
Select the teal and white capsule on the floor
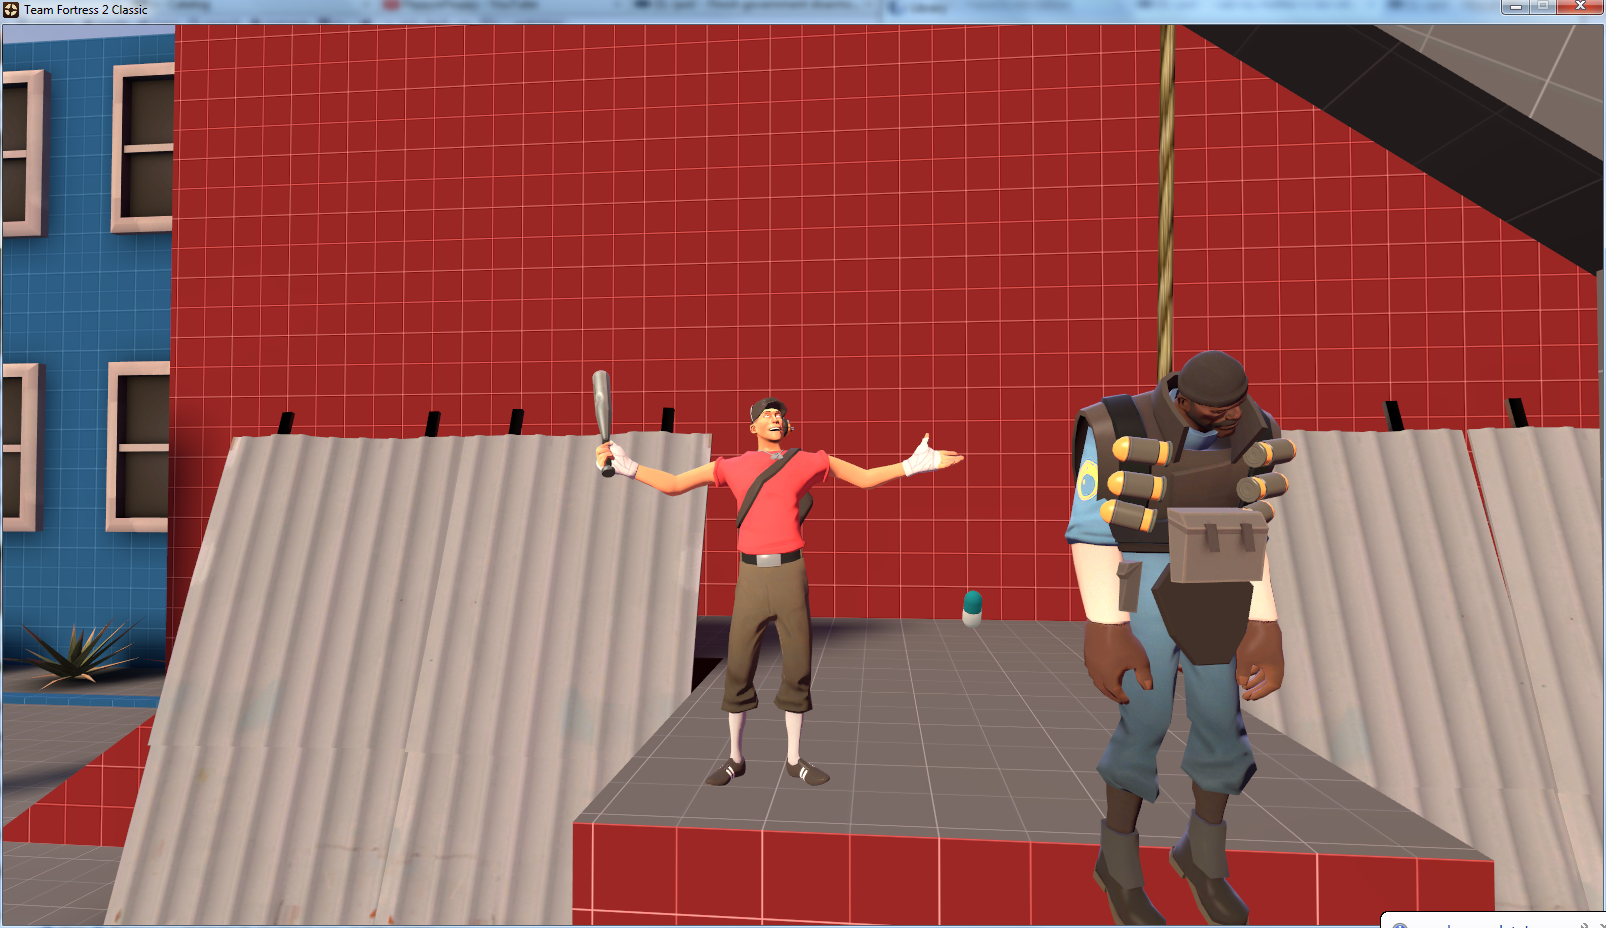click(972, 607)
